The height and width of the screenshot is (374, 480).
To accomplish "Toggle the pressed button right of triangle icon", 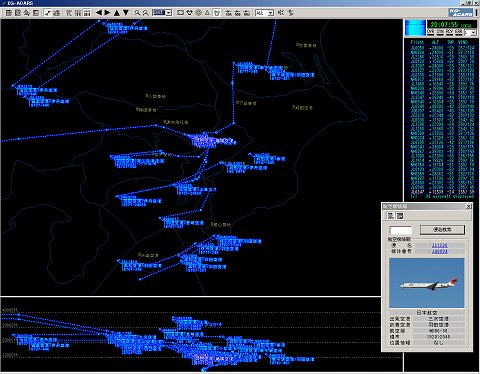I will [217, 13].
